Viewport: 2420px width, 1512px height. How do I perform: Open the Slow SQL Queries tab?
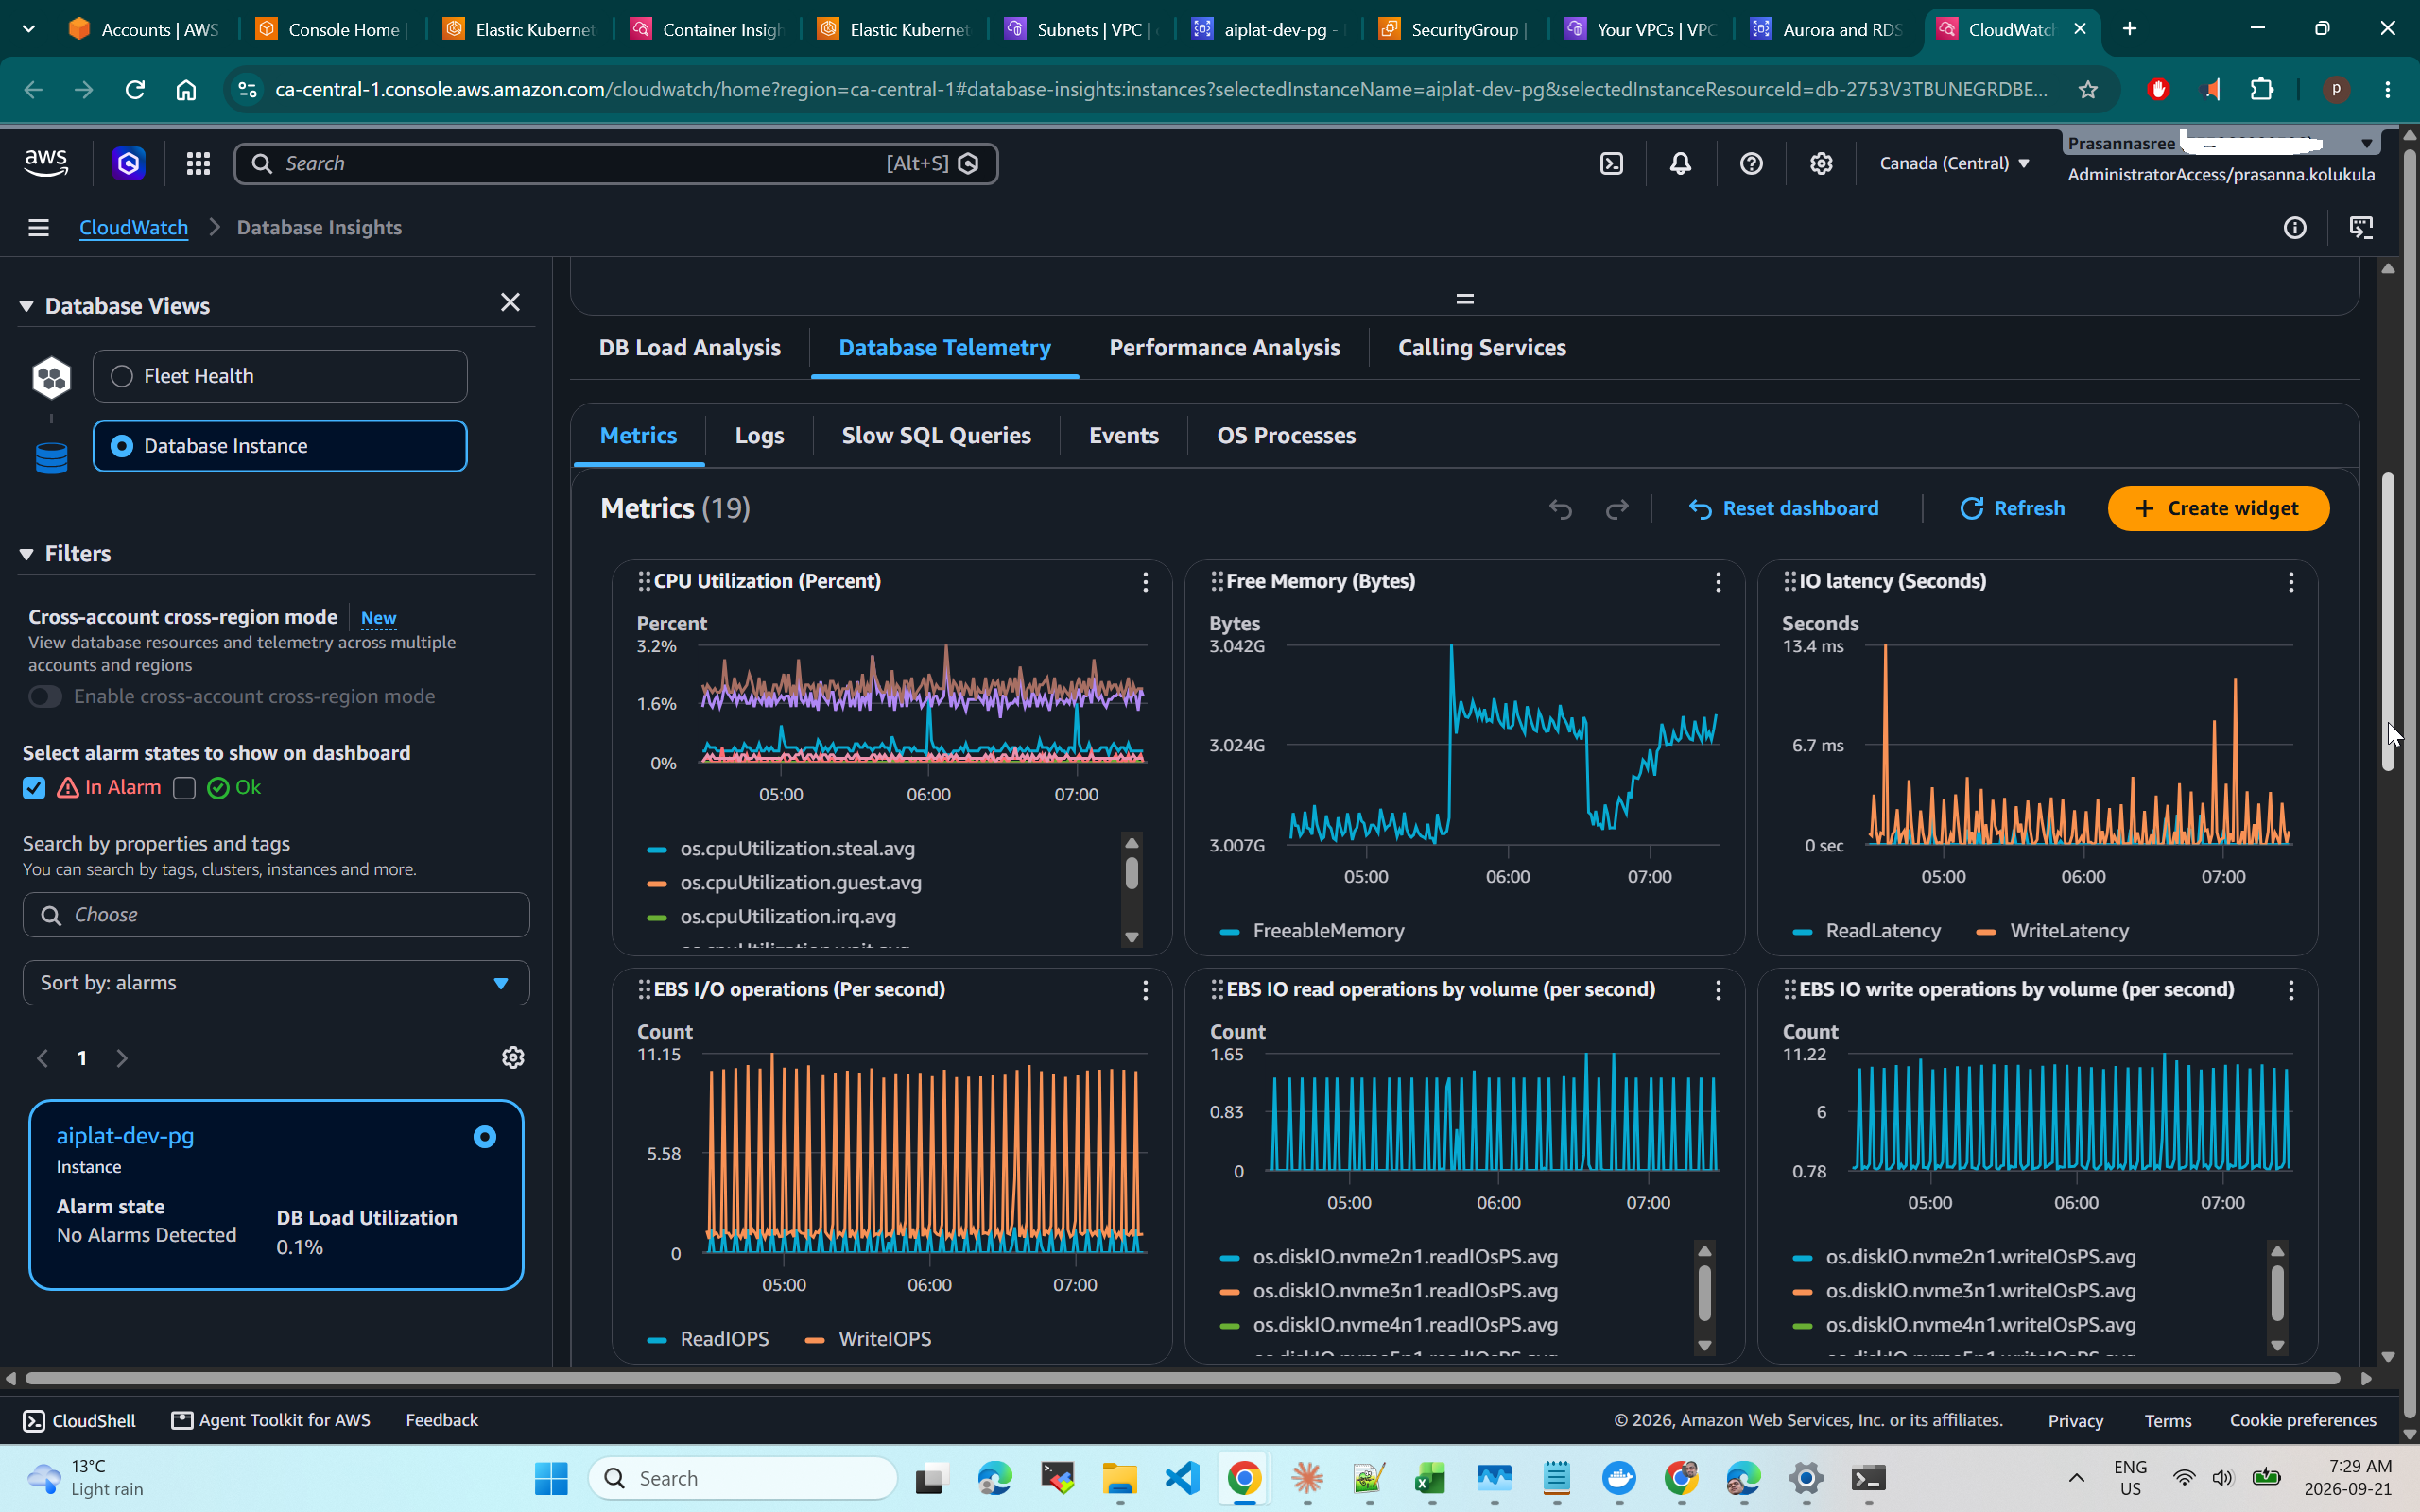pyautogui.click(x=936, y=436)
